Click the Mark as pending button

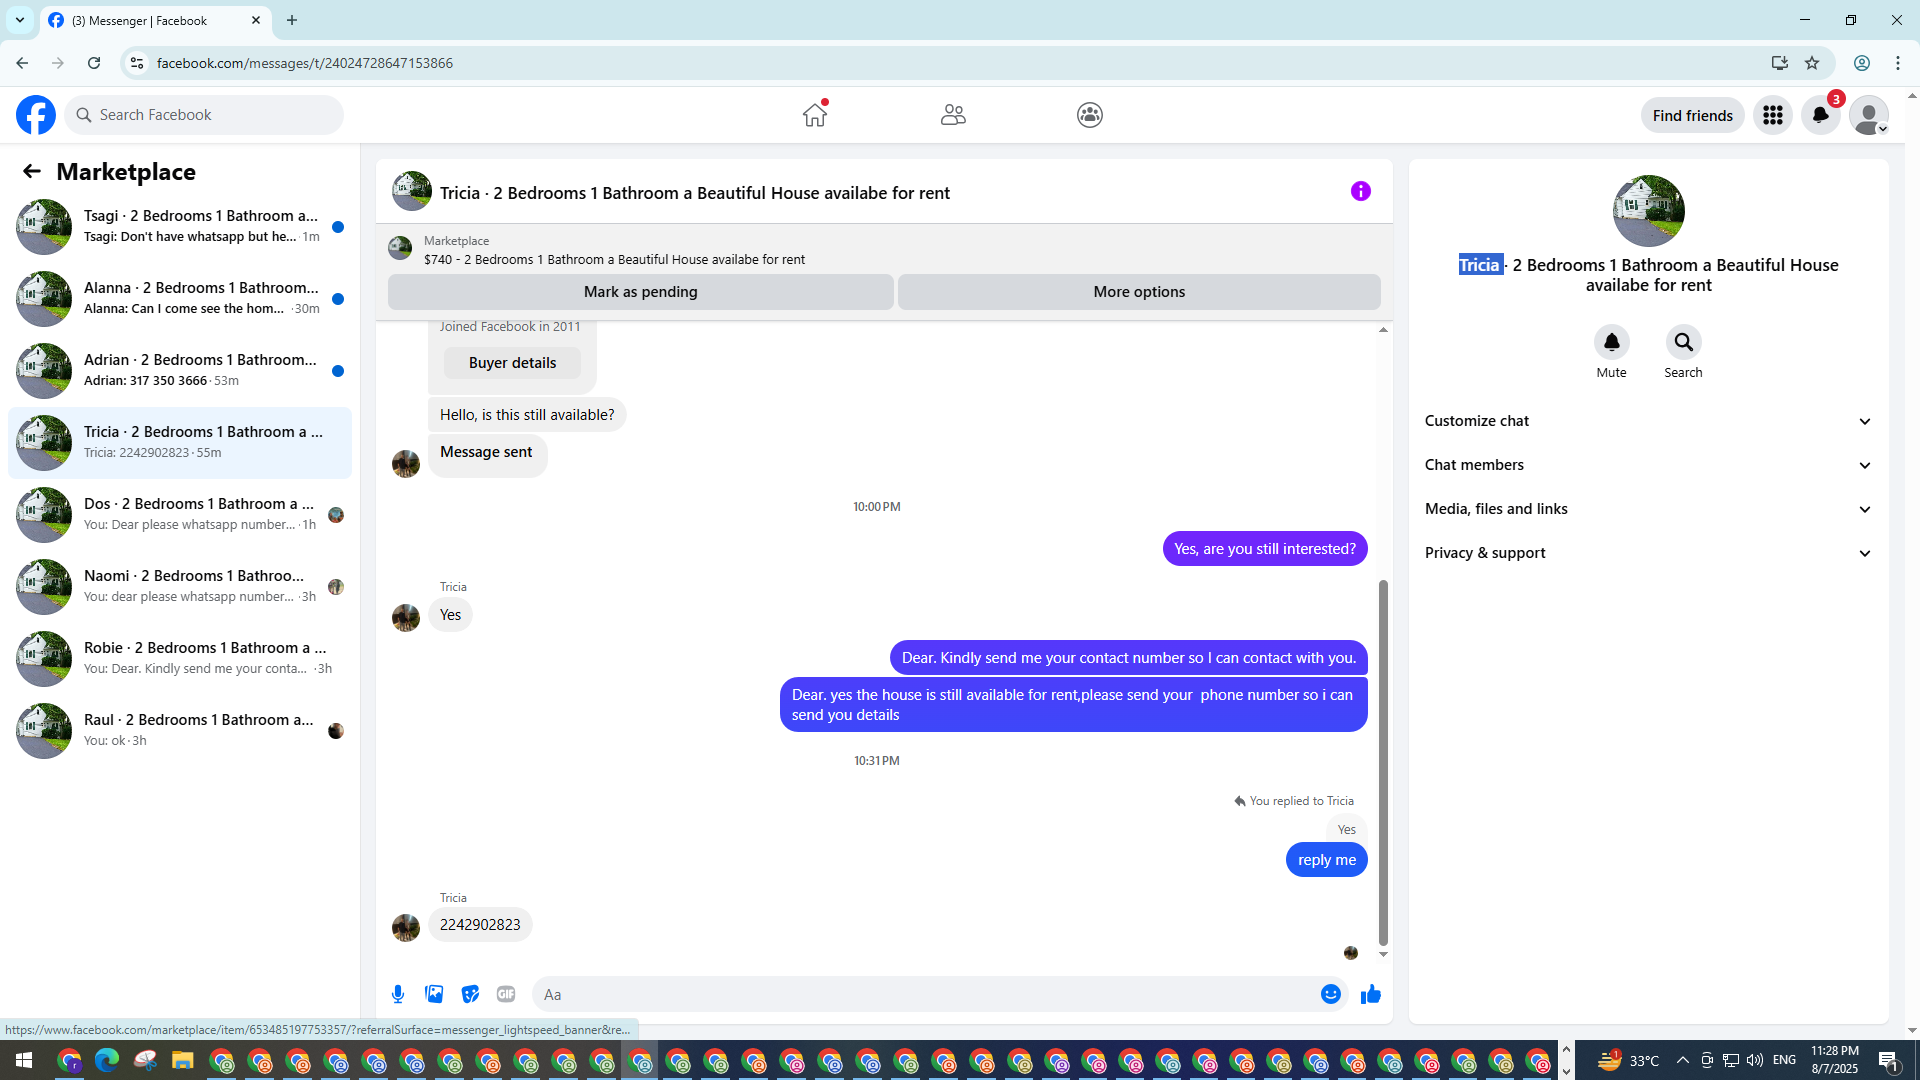pyautogui.click(x=640, y=292)
